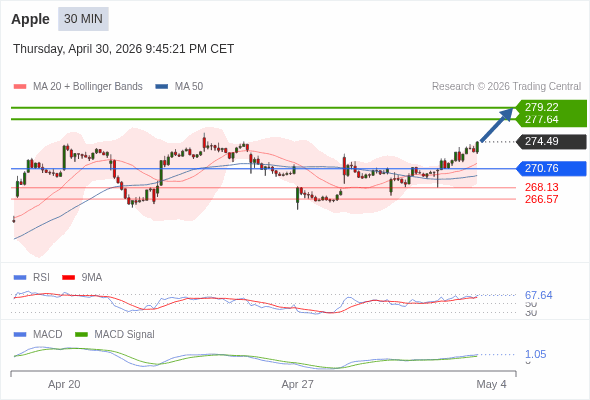Toggle the 9MA legend item
The height and width of the screenshot is (400, 590).
(x=82, y=277)
